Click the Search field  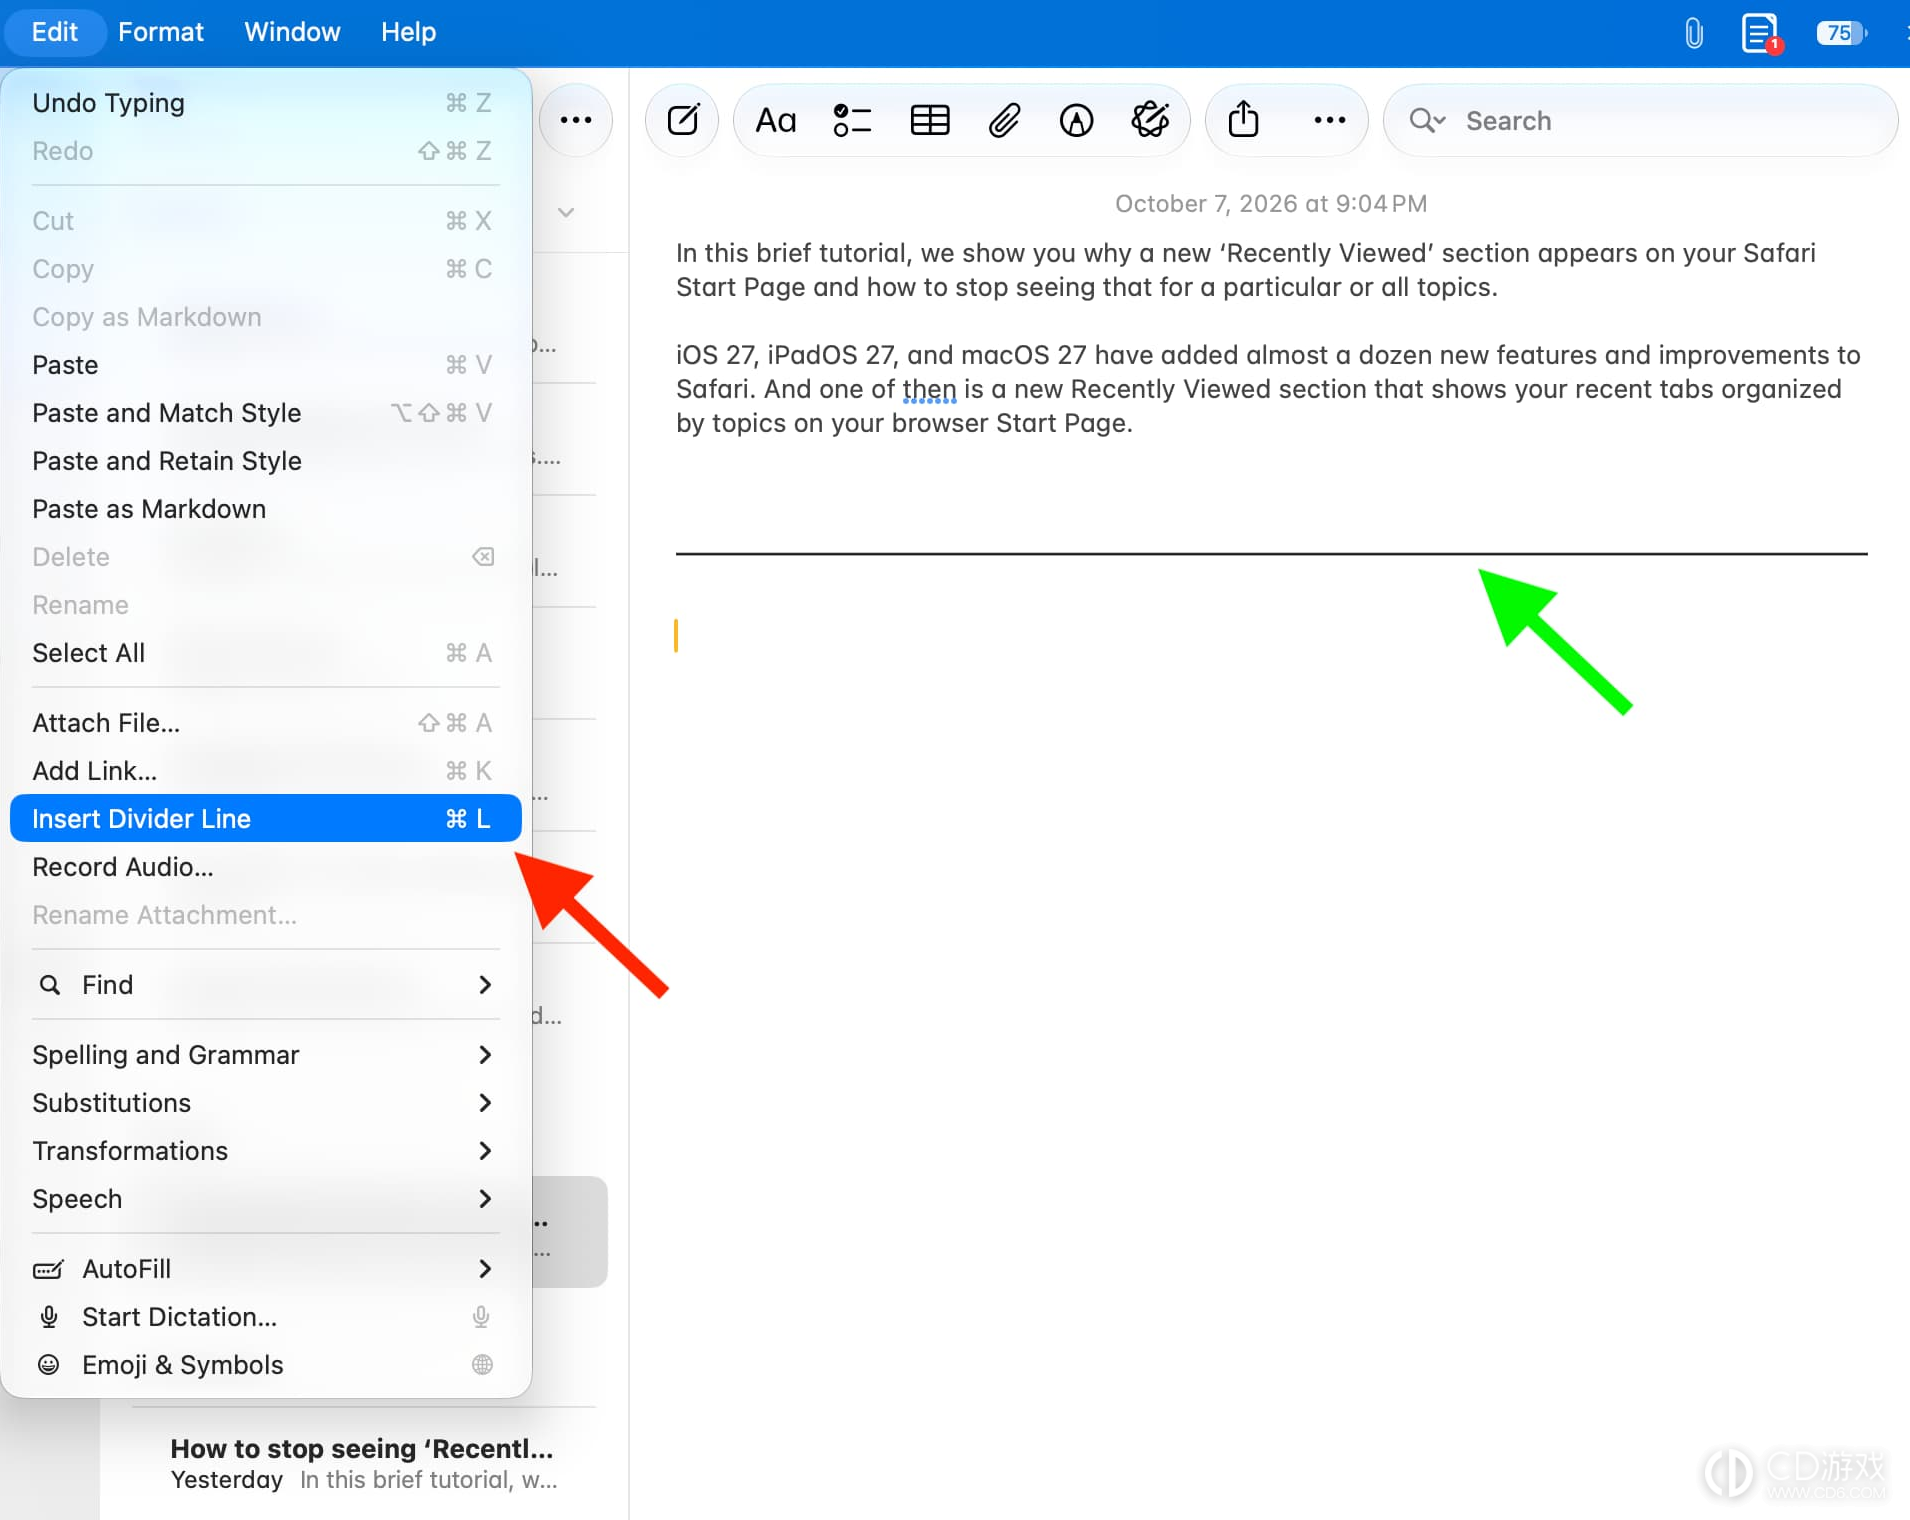[x=1640, y=120]
